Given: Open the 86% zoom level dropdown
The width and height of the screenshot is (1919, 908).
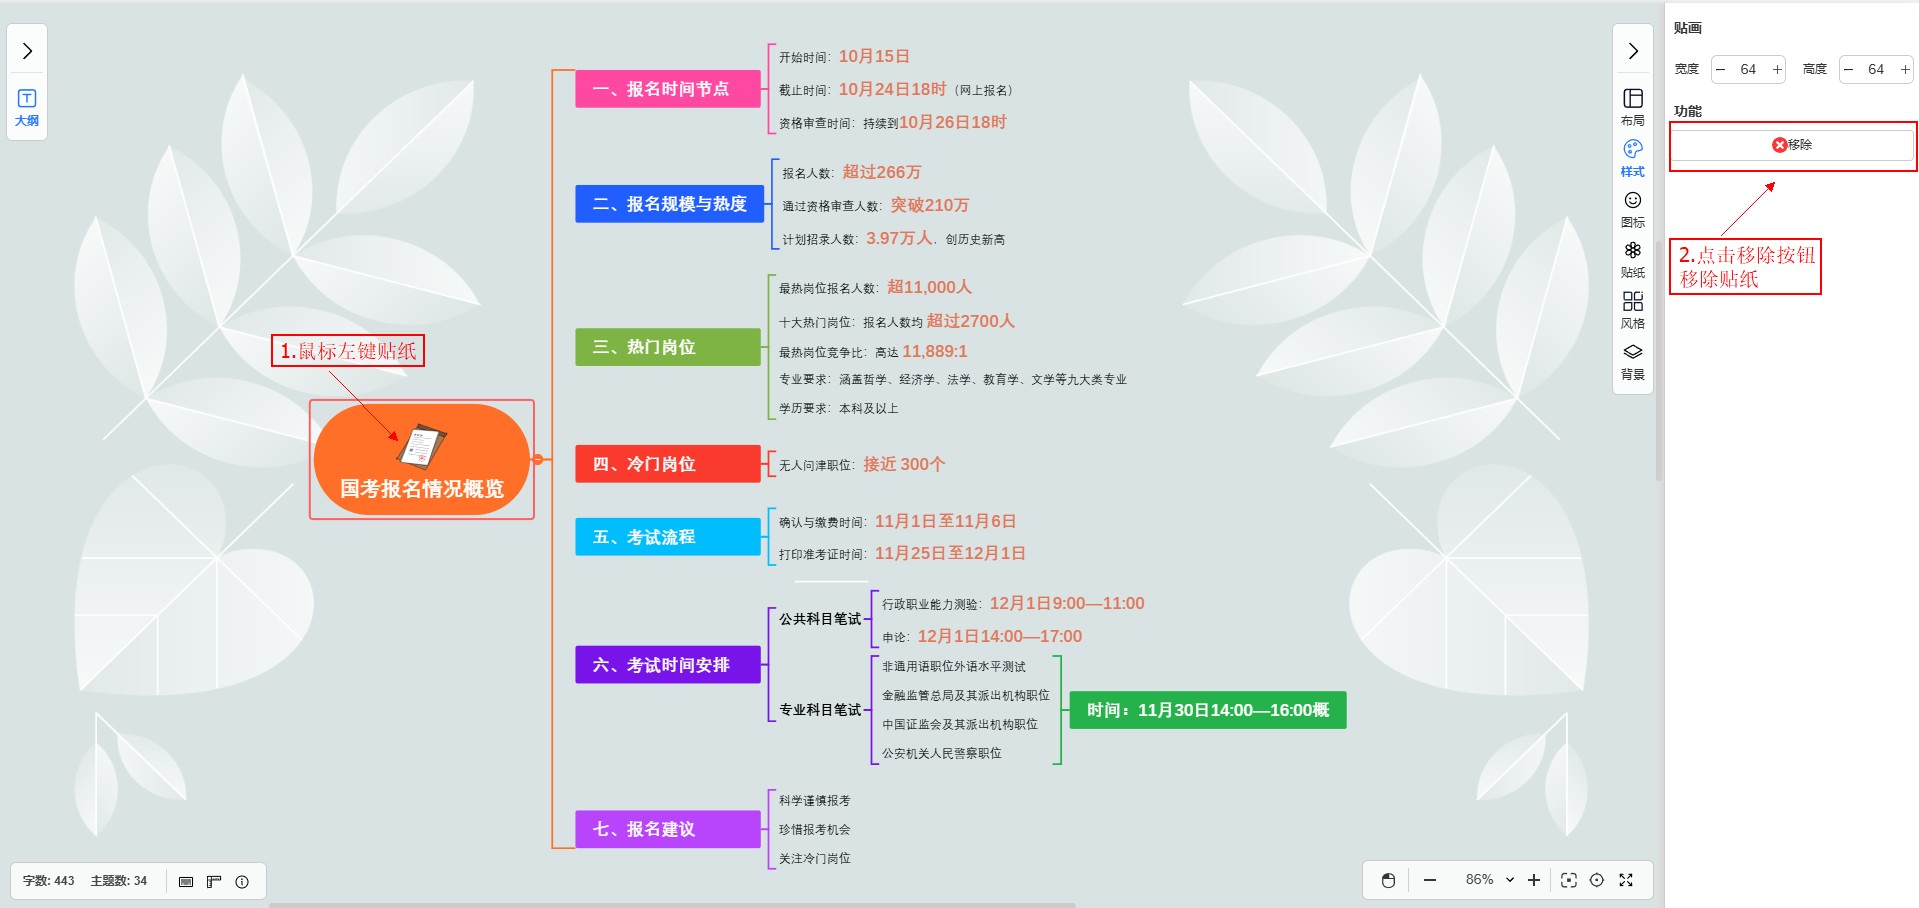Looking at the screenshot, I should tap(1489, 880).
